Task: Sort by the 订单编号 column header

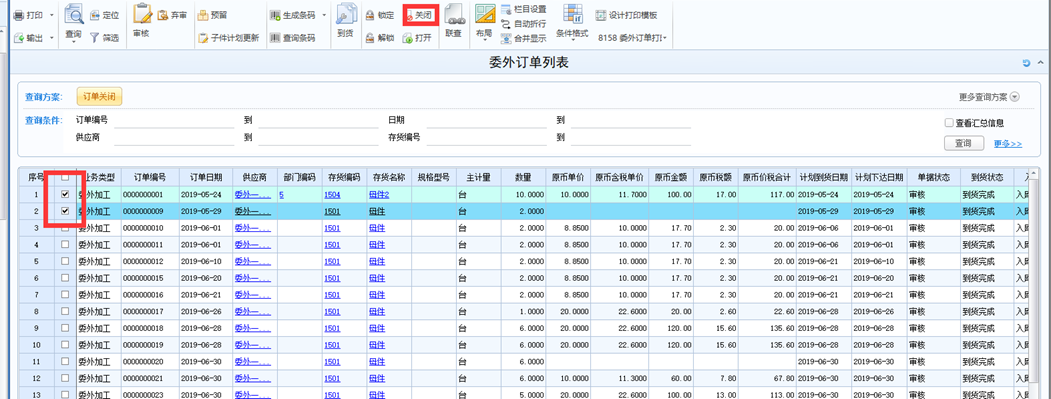Action: 149,178
